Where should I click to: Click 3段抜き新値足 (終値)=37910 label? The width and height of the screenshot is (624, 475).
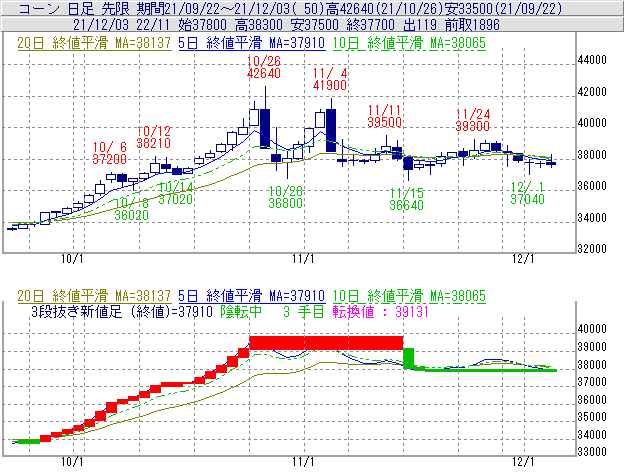[x=122, y=311]
